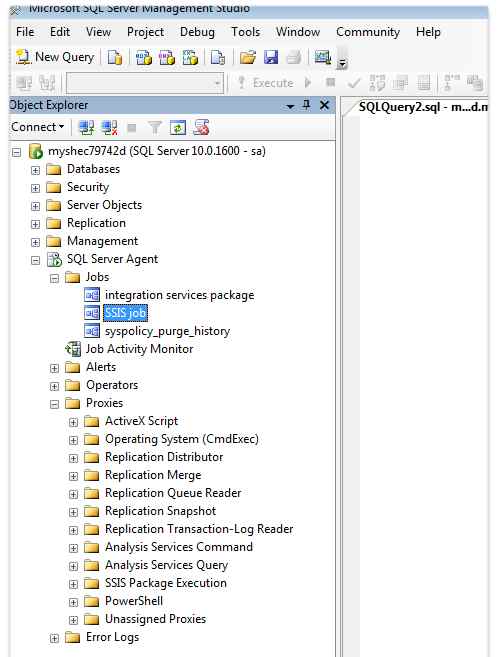Collapse the myshec79742d server node
Viewport: 498px width, 657px height.
(17, 152)
